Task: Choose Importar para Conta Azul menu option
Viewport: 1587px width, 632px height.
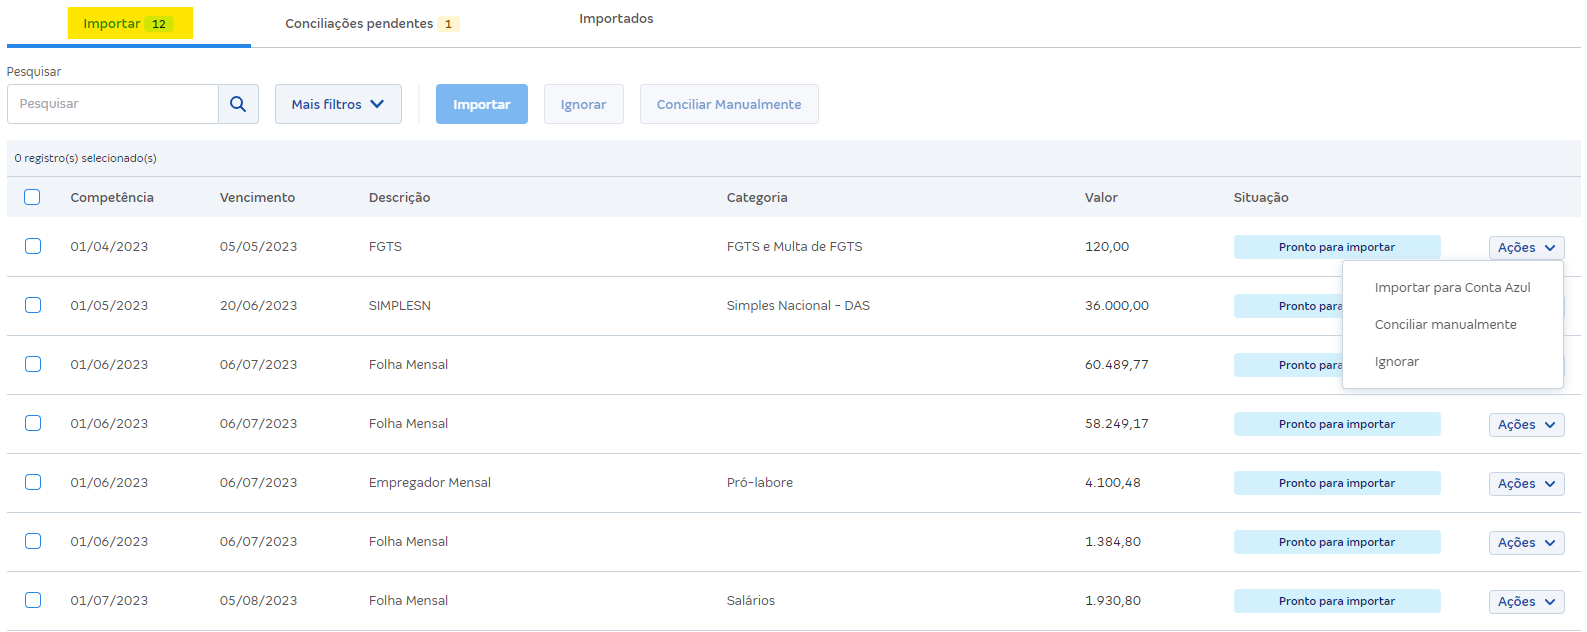Action: click(1452, 287)
